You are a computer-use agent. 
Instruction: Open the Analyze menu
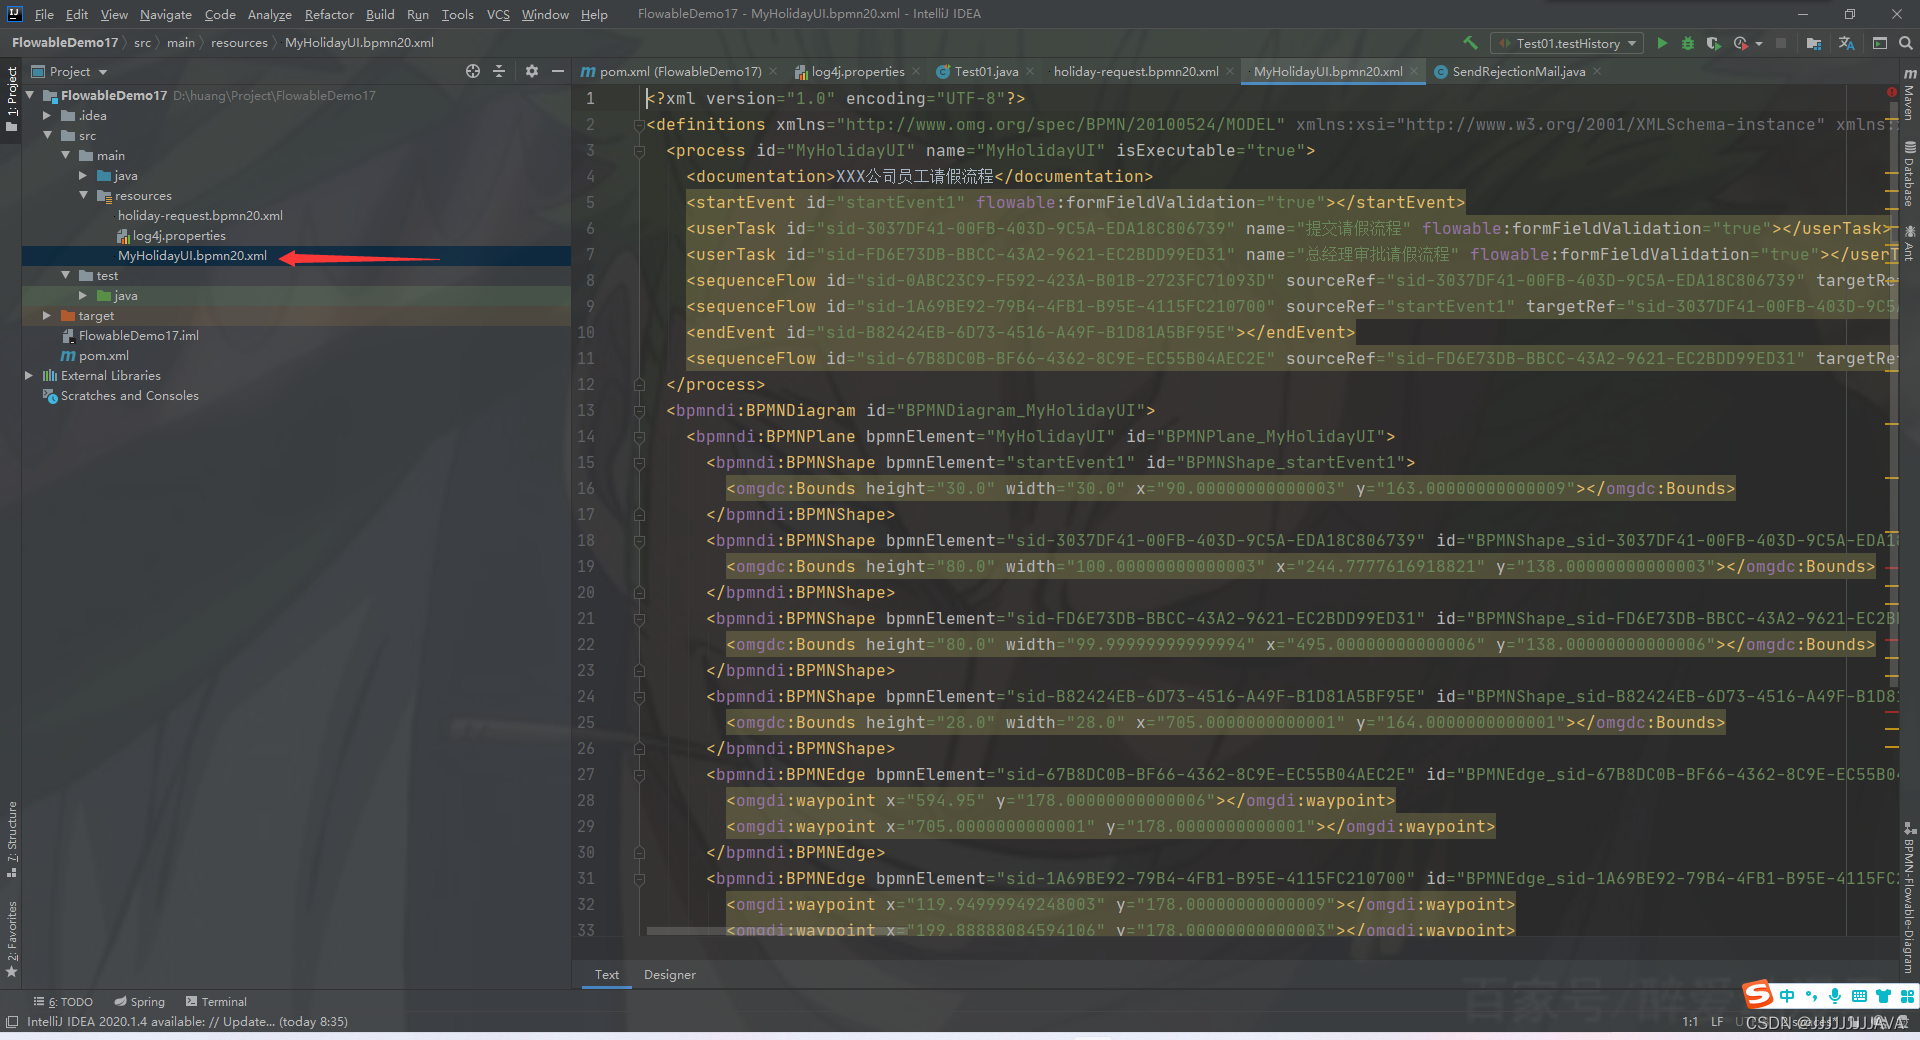269,14
